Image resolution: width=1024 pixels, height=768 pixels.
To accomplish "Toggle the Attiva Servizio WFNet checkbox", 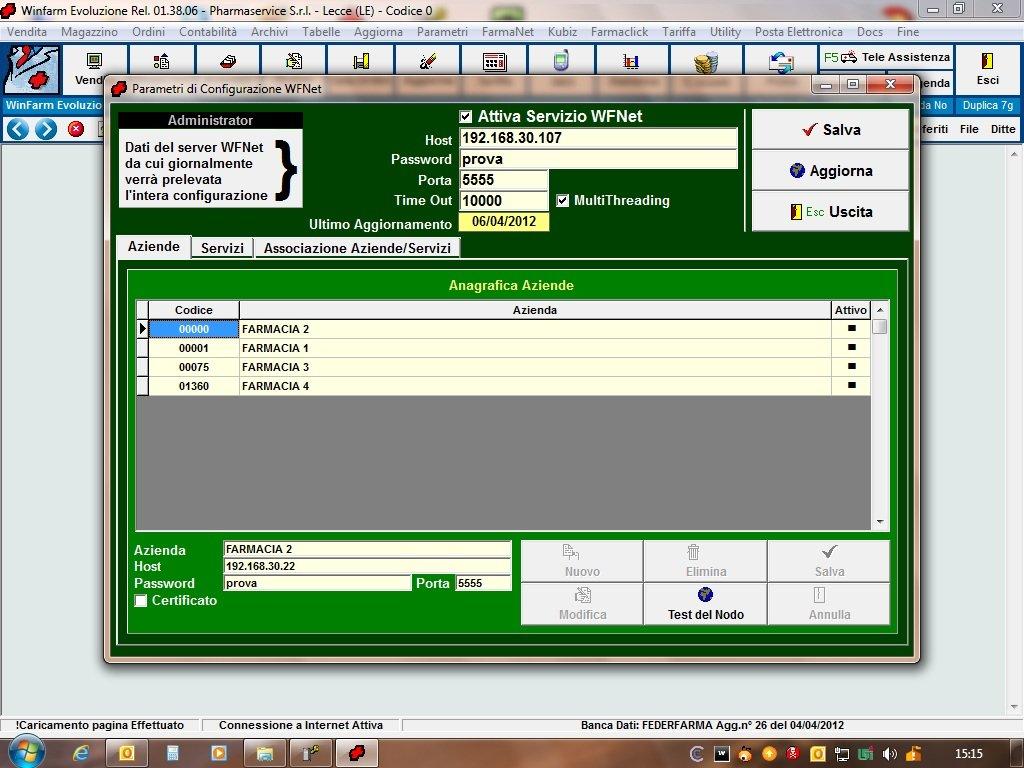I will click(466, 117).
